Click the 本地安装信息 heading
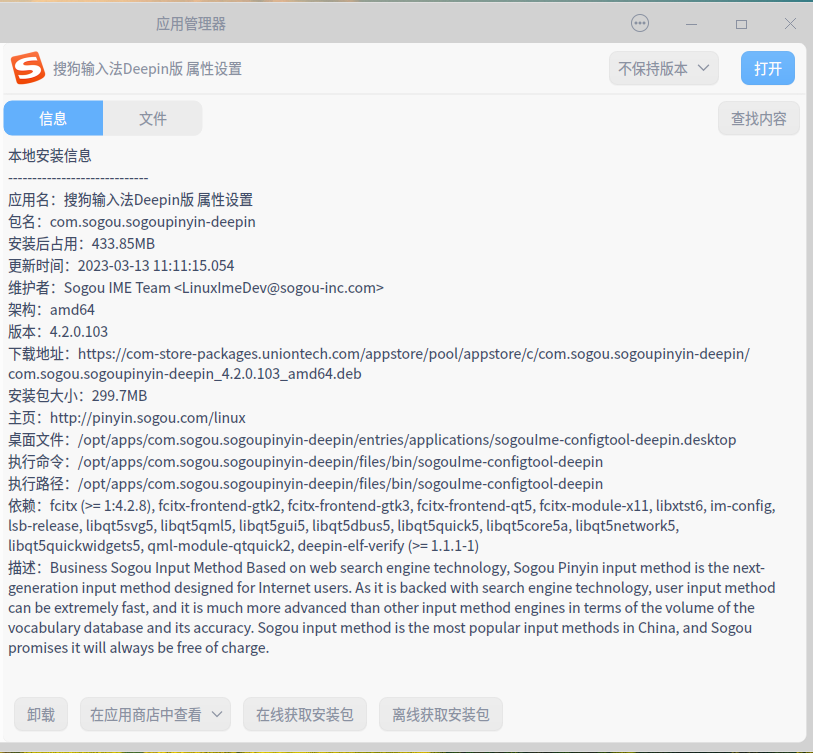 click(50, 156)
